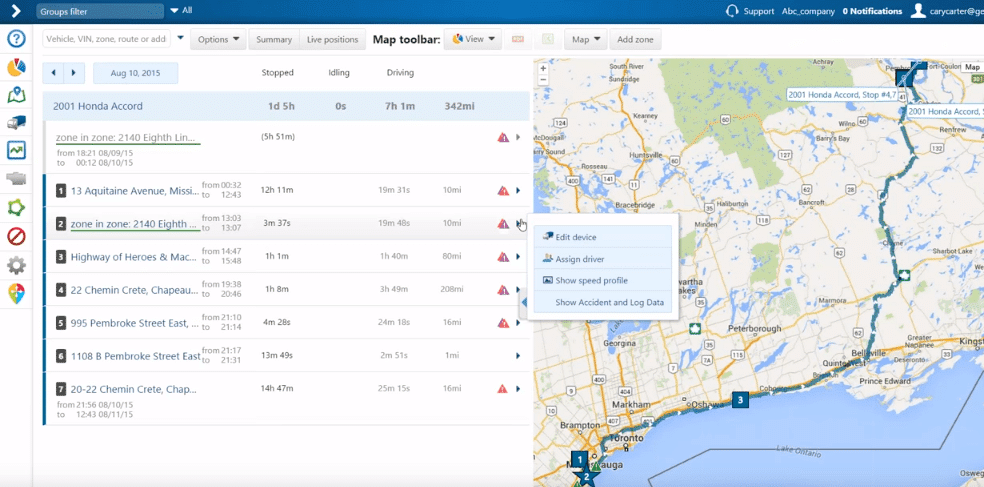Viewport: 984px width, 487px height.
Task: Select Assign driver from the popup menu
Action: (603, 259)
